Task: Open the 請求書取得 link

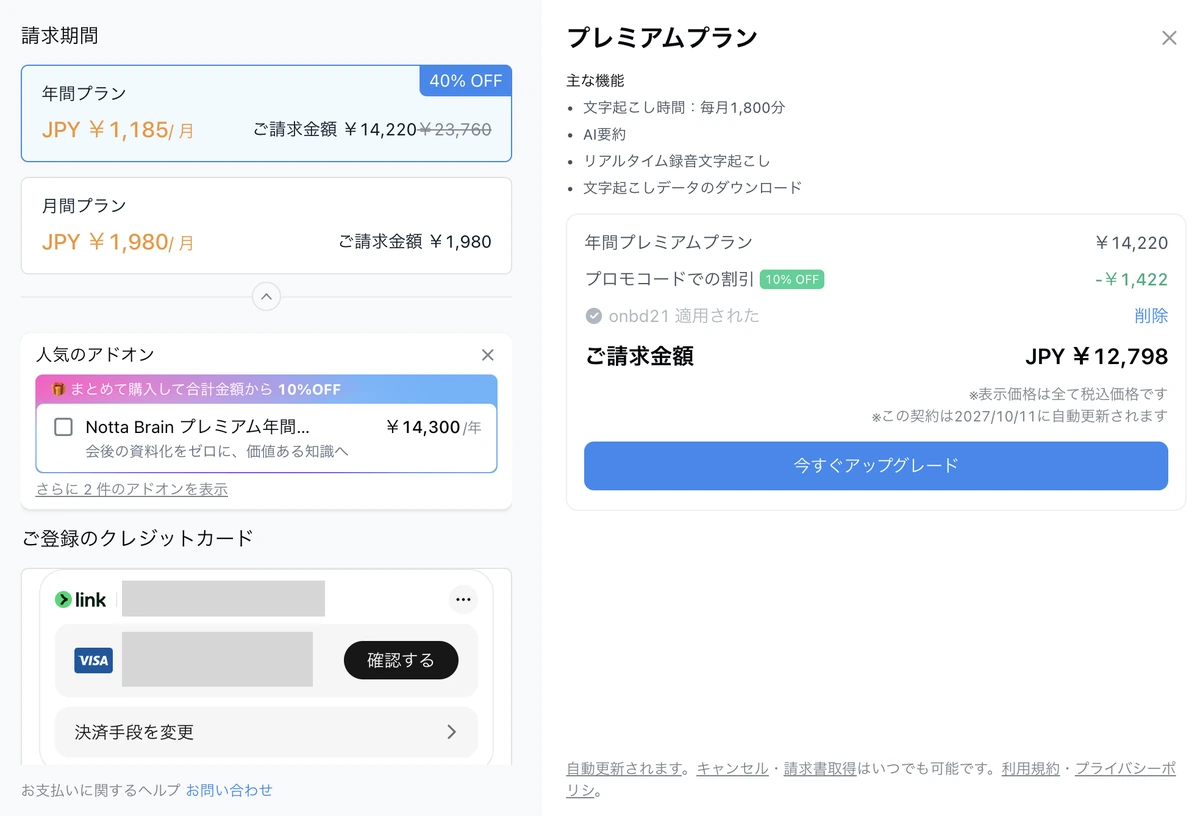Action: point(820,769)
